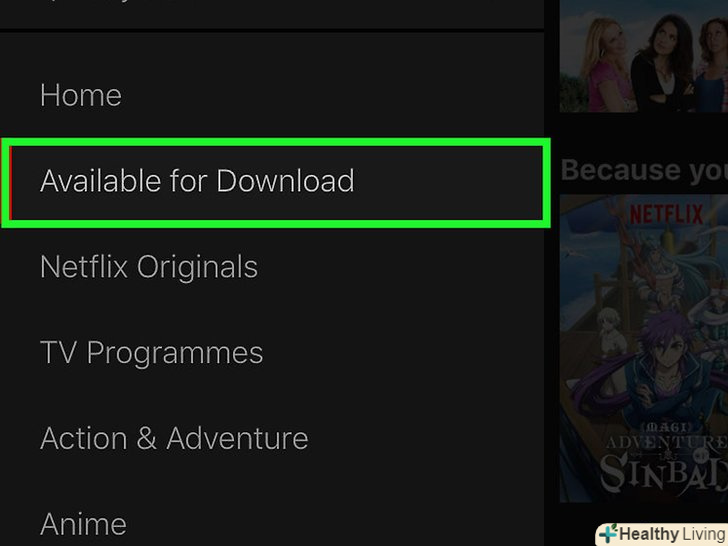Click the Healthy Living watermark text
The width and height of the screenshot is (728, 546).
point(672,534)
